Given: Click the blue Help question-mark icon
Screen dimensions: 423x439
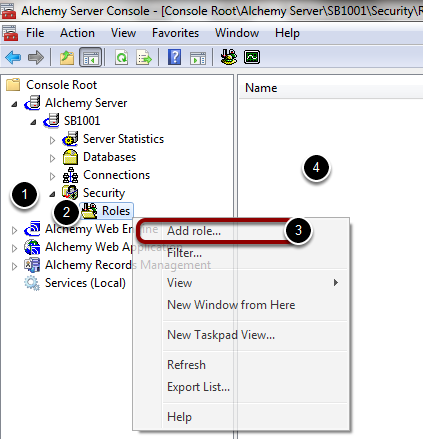Looking at the screenshot, I should pos(175,57).
